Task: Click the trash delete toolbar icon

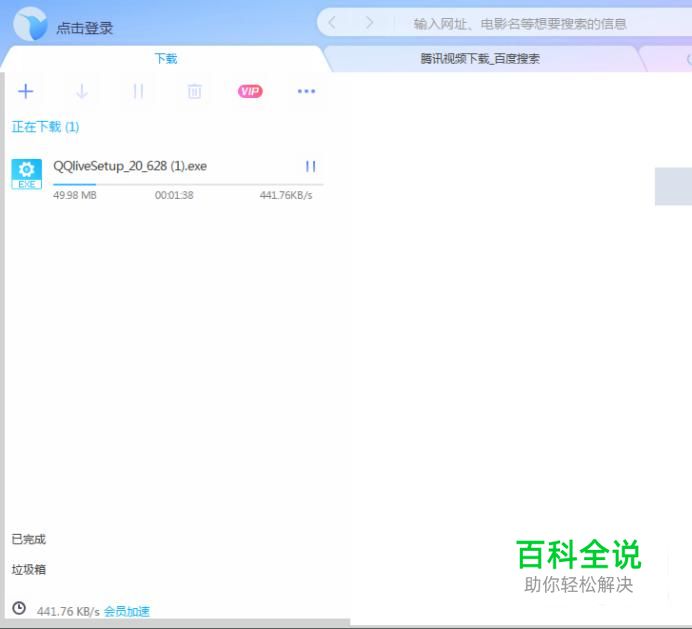Action: (x=195, y=91)
